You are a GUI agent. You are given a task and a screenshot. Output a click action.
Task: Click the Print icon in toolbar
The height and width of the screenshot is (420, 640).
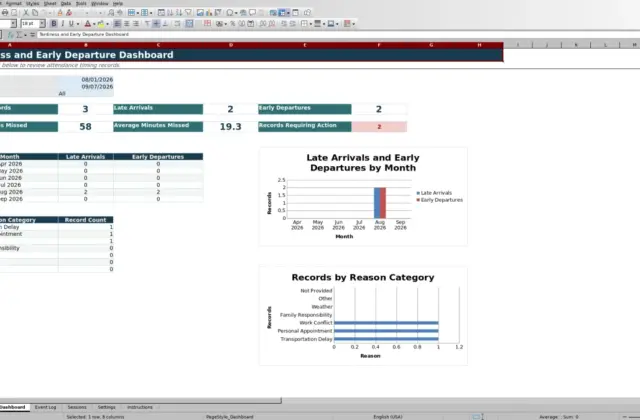tap(5, 13)
